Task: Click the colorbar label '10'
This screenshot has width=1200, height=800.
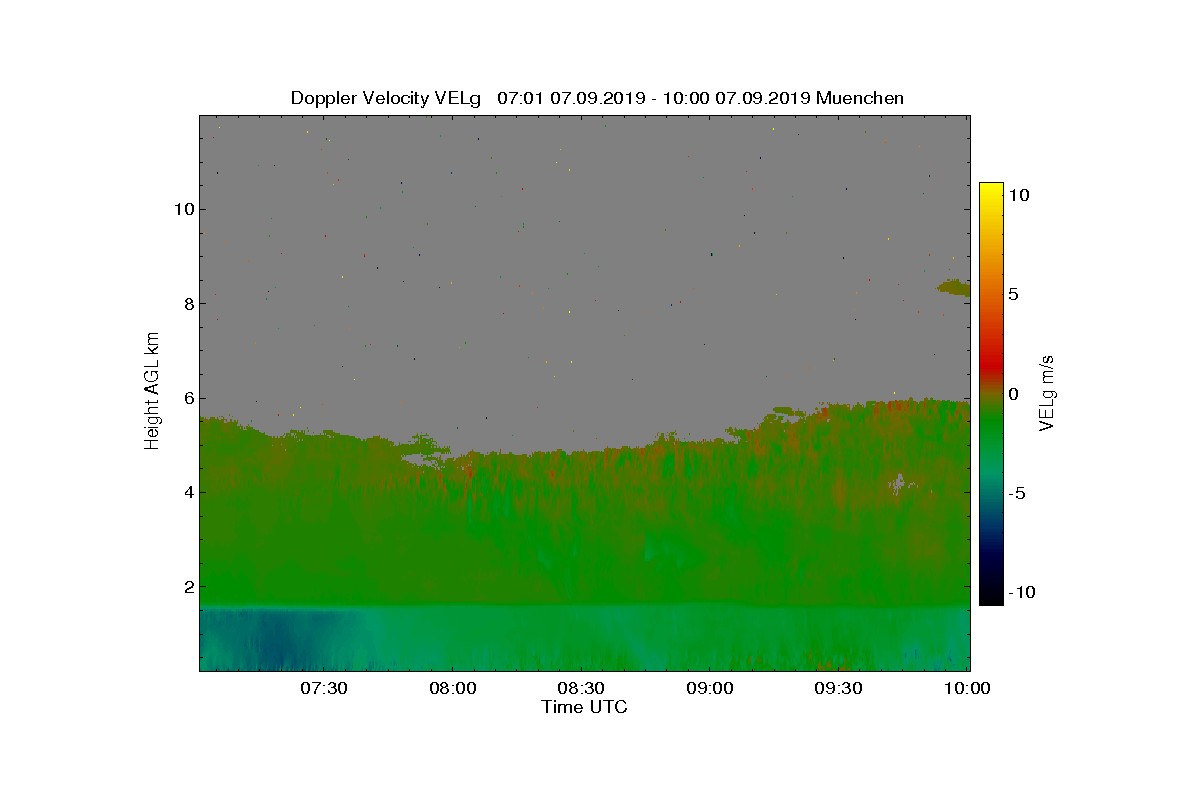Action: click(x=1018, y=196)
